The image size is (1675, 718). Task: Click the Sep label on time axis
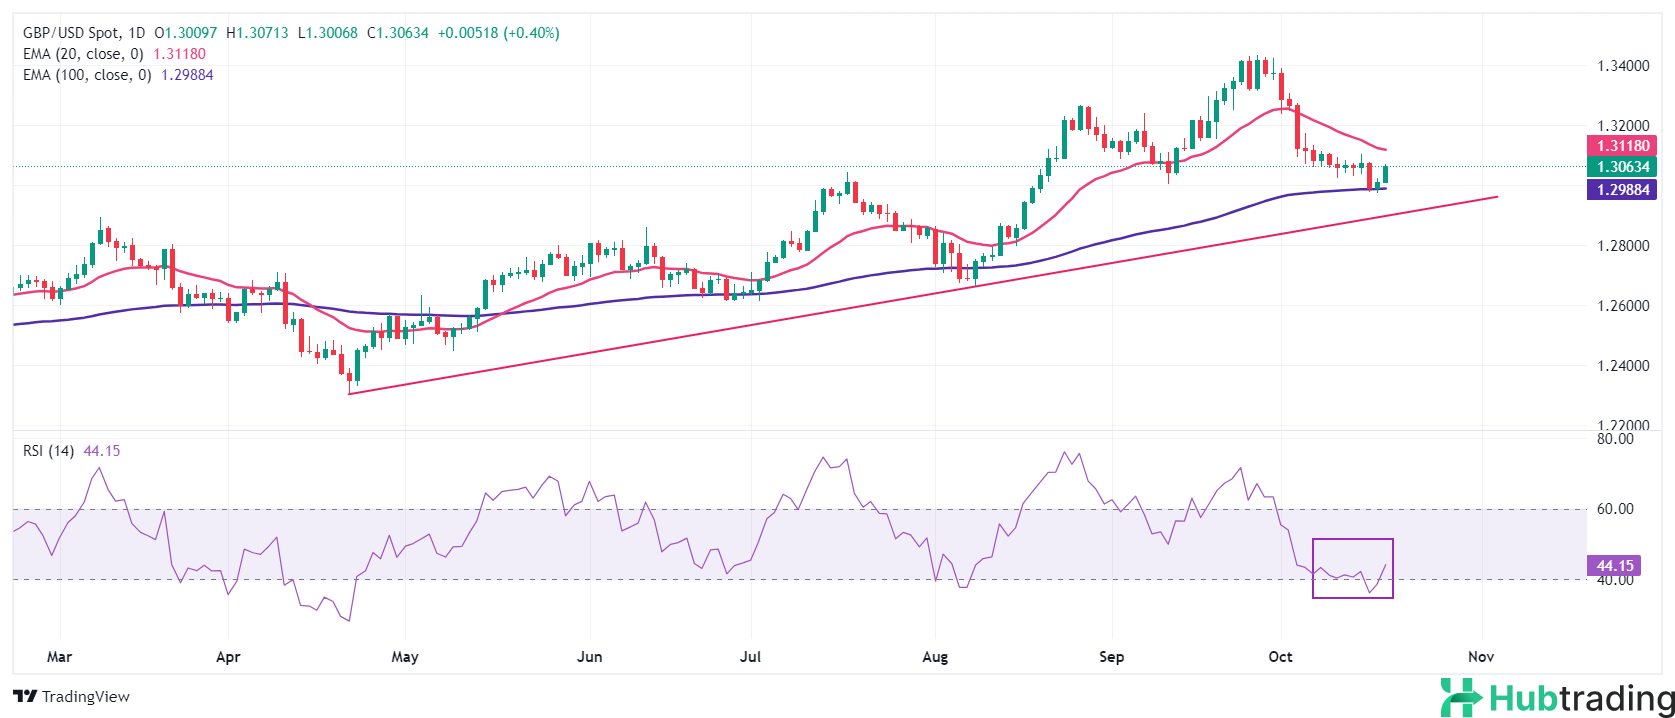[x=1111, y=657]
